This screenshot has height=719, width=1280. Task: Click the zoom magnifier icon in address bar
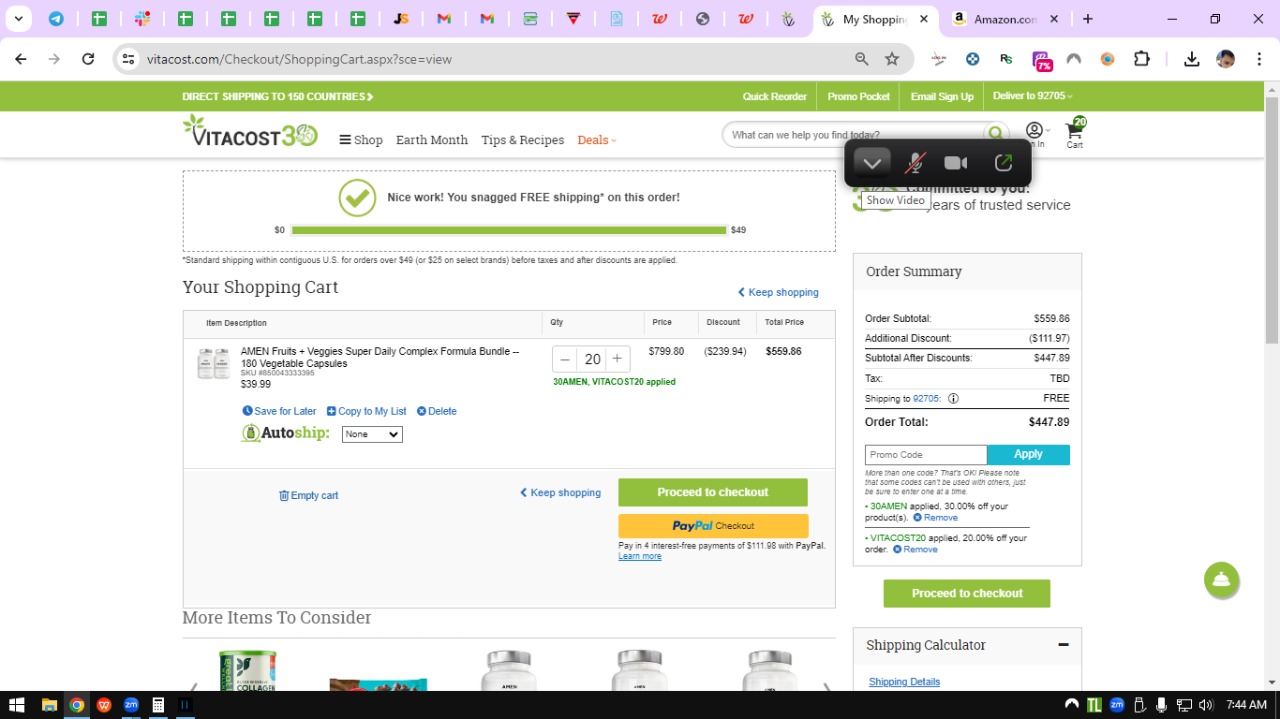(x=861, y=59)
